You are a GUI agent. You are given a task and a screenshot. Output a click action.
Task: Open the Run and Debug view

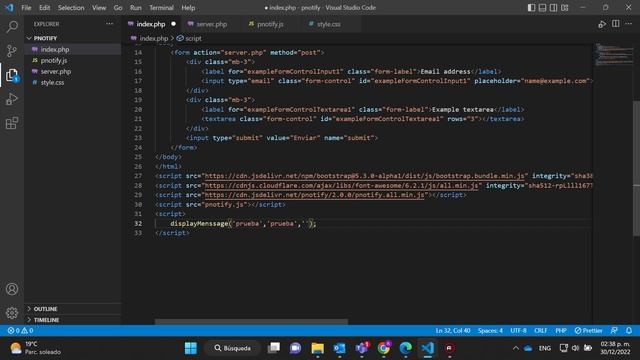12,99
